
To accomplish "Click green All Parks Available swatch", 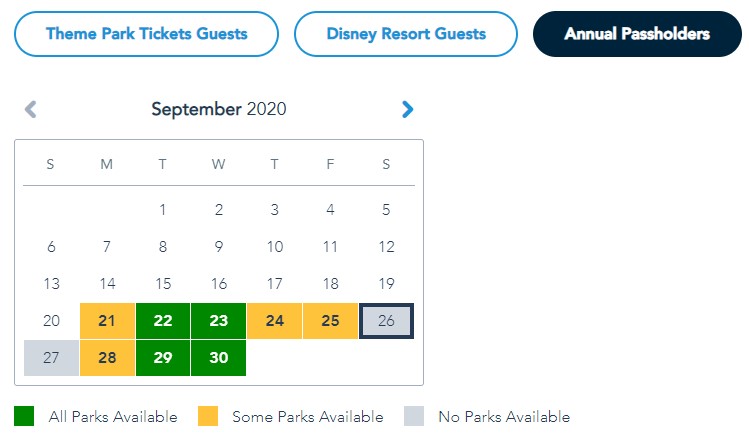I will pyautogui.click(x=25, y=416).
